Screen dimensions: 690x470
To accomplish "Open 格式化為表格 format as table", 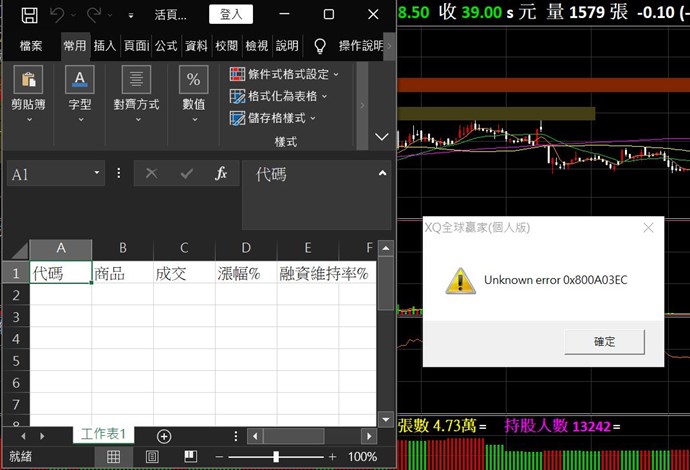I will click(279, 96).
